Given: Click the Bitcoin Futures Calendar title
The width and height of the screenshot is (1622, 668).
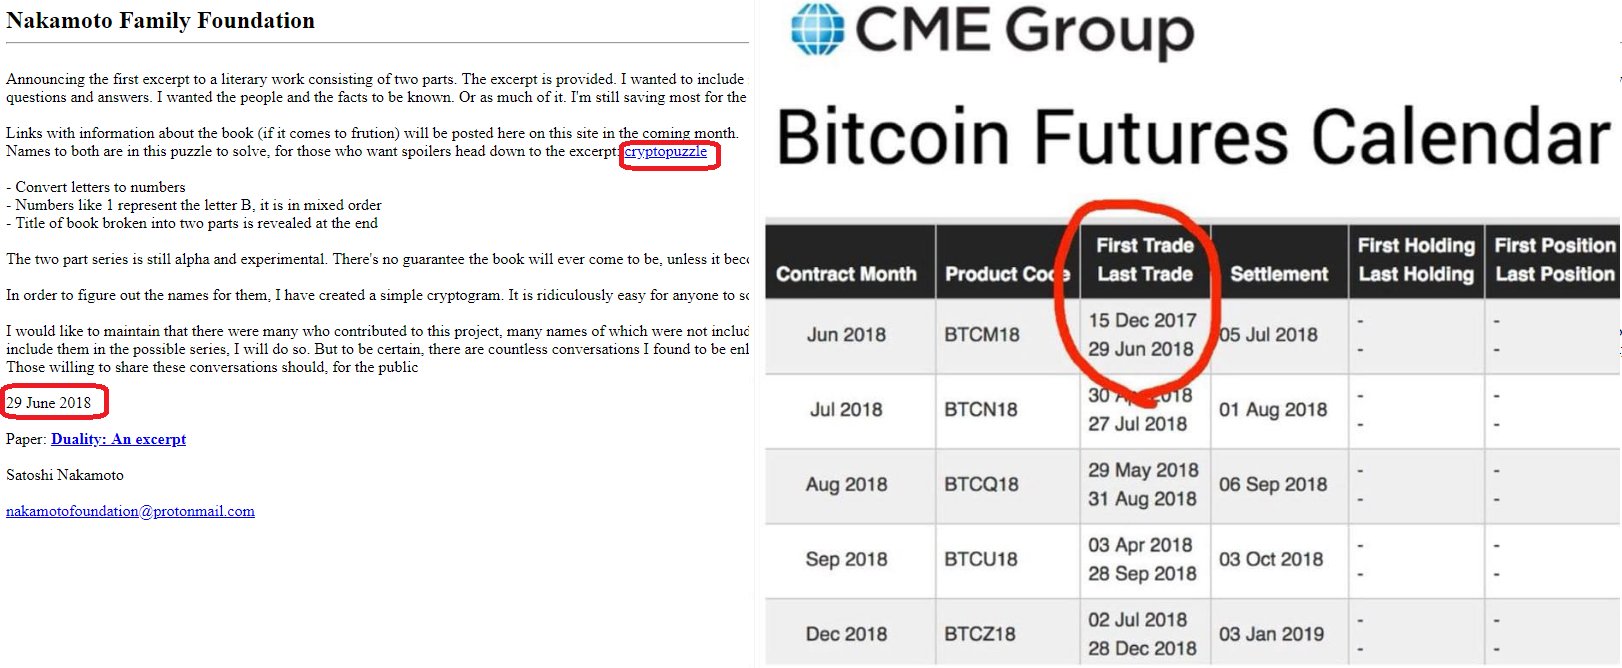Looking at the screenshot, I should 1194,137.
